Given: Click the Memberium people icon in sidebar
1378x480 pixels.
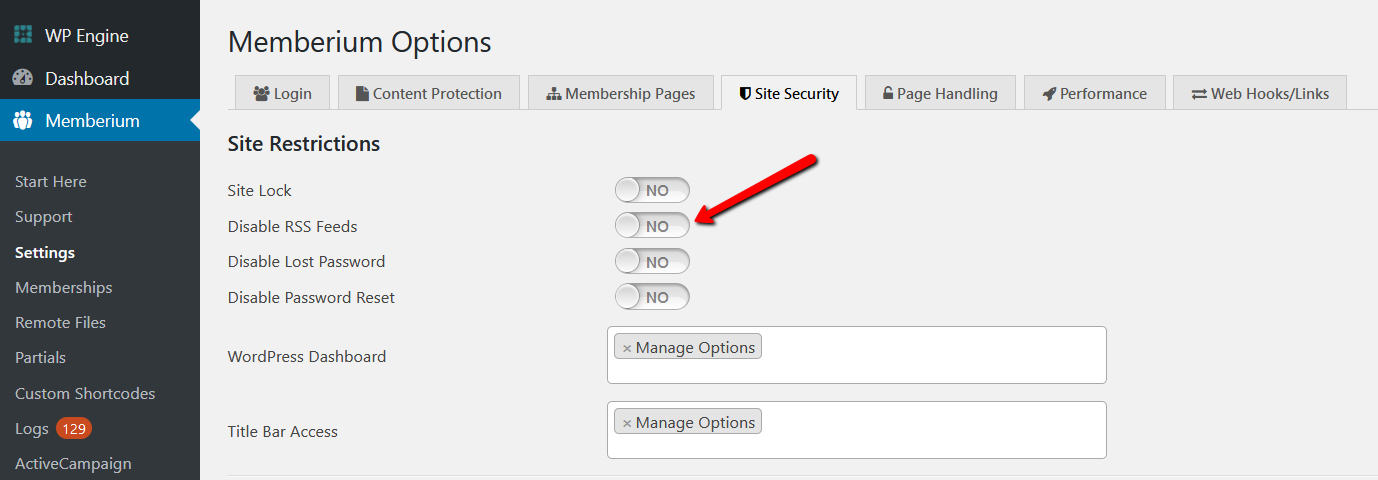Looking at the screenshot, I should click(23, 121).
